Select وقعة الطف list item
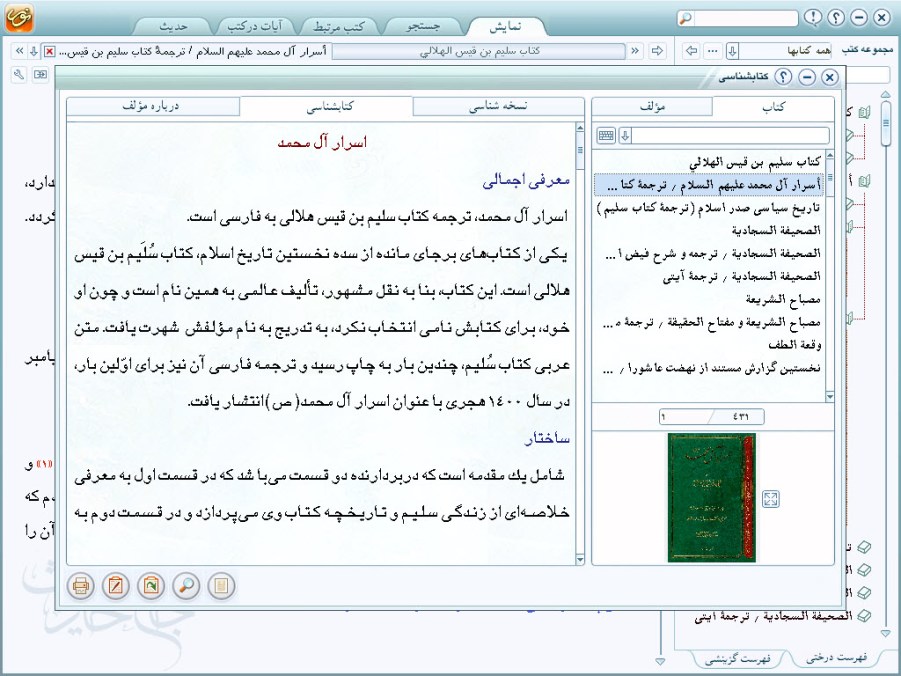901x676 pixels. 709,345
